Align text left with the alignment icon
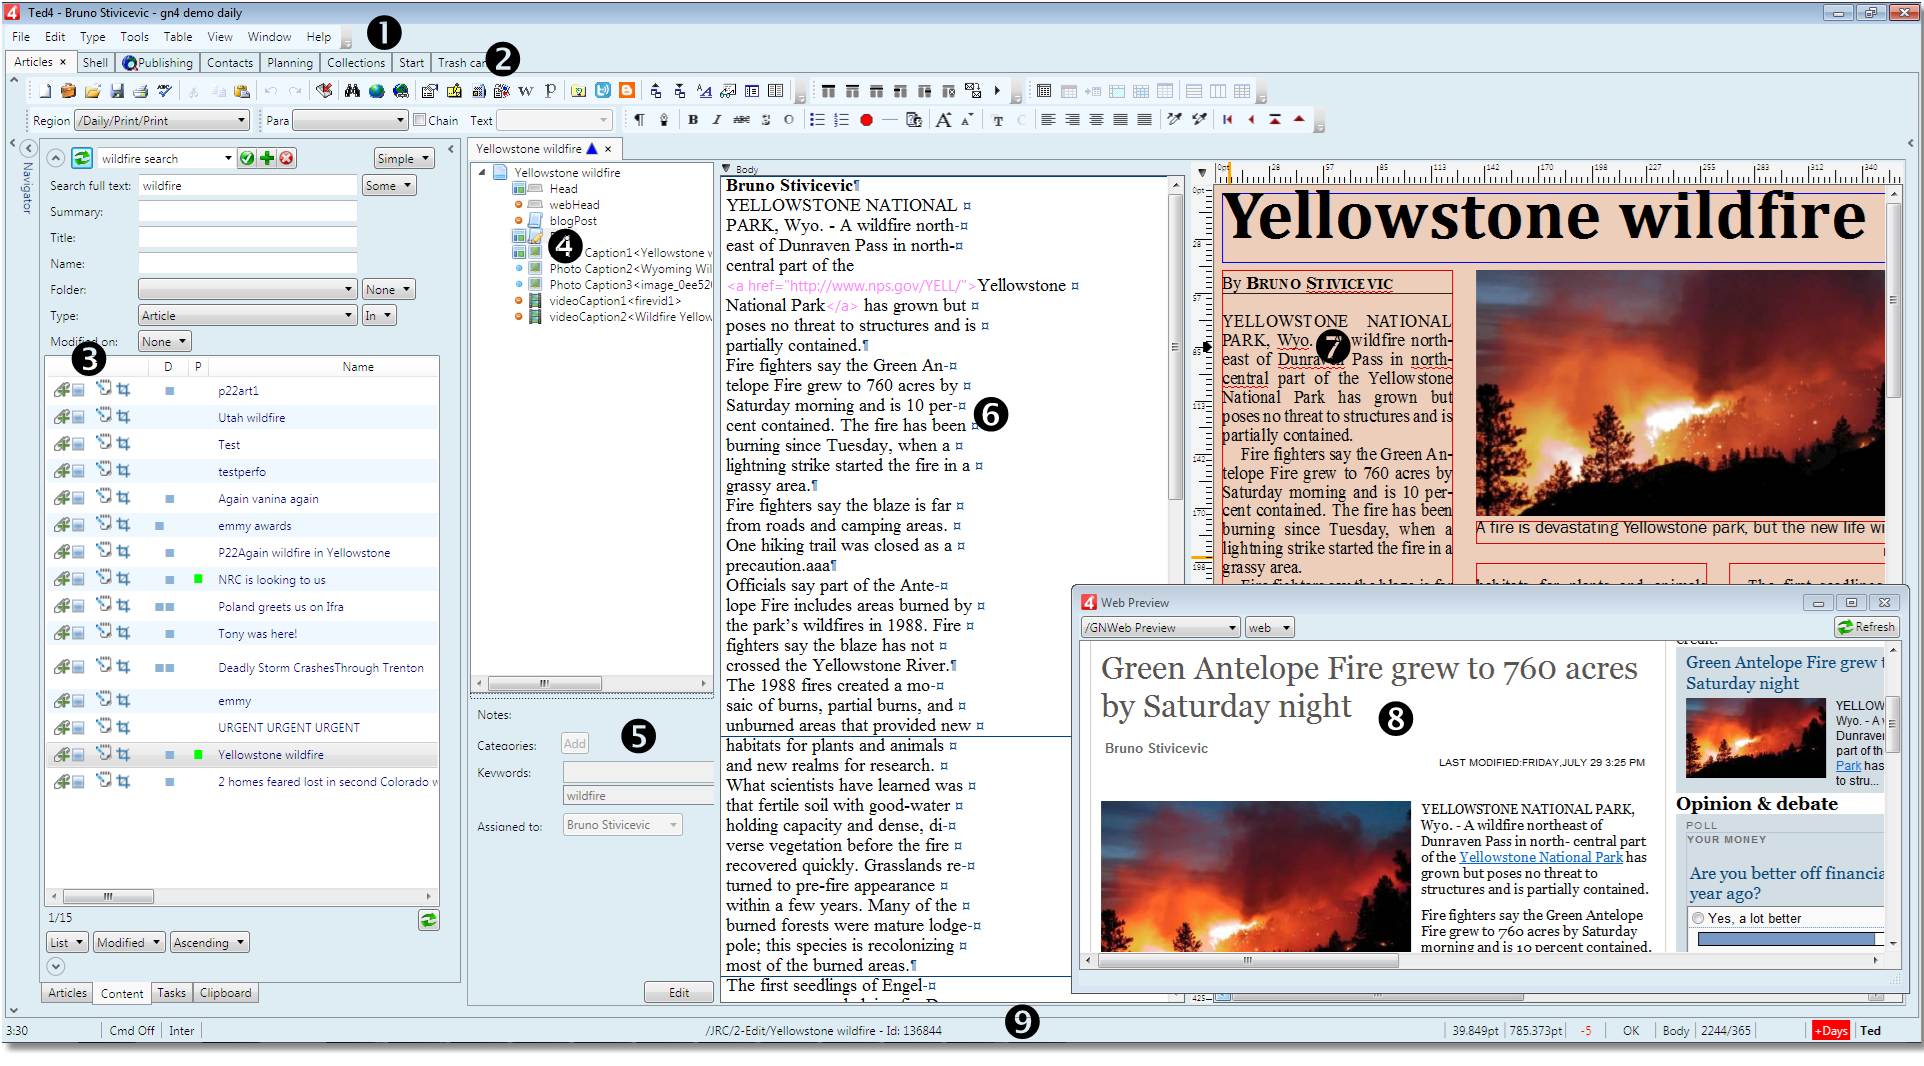The image size is (1924, 1066). (1048, 120)
